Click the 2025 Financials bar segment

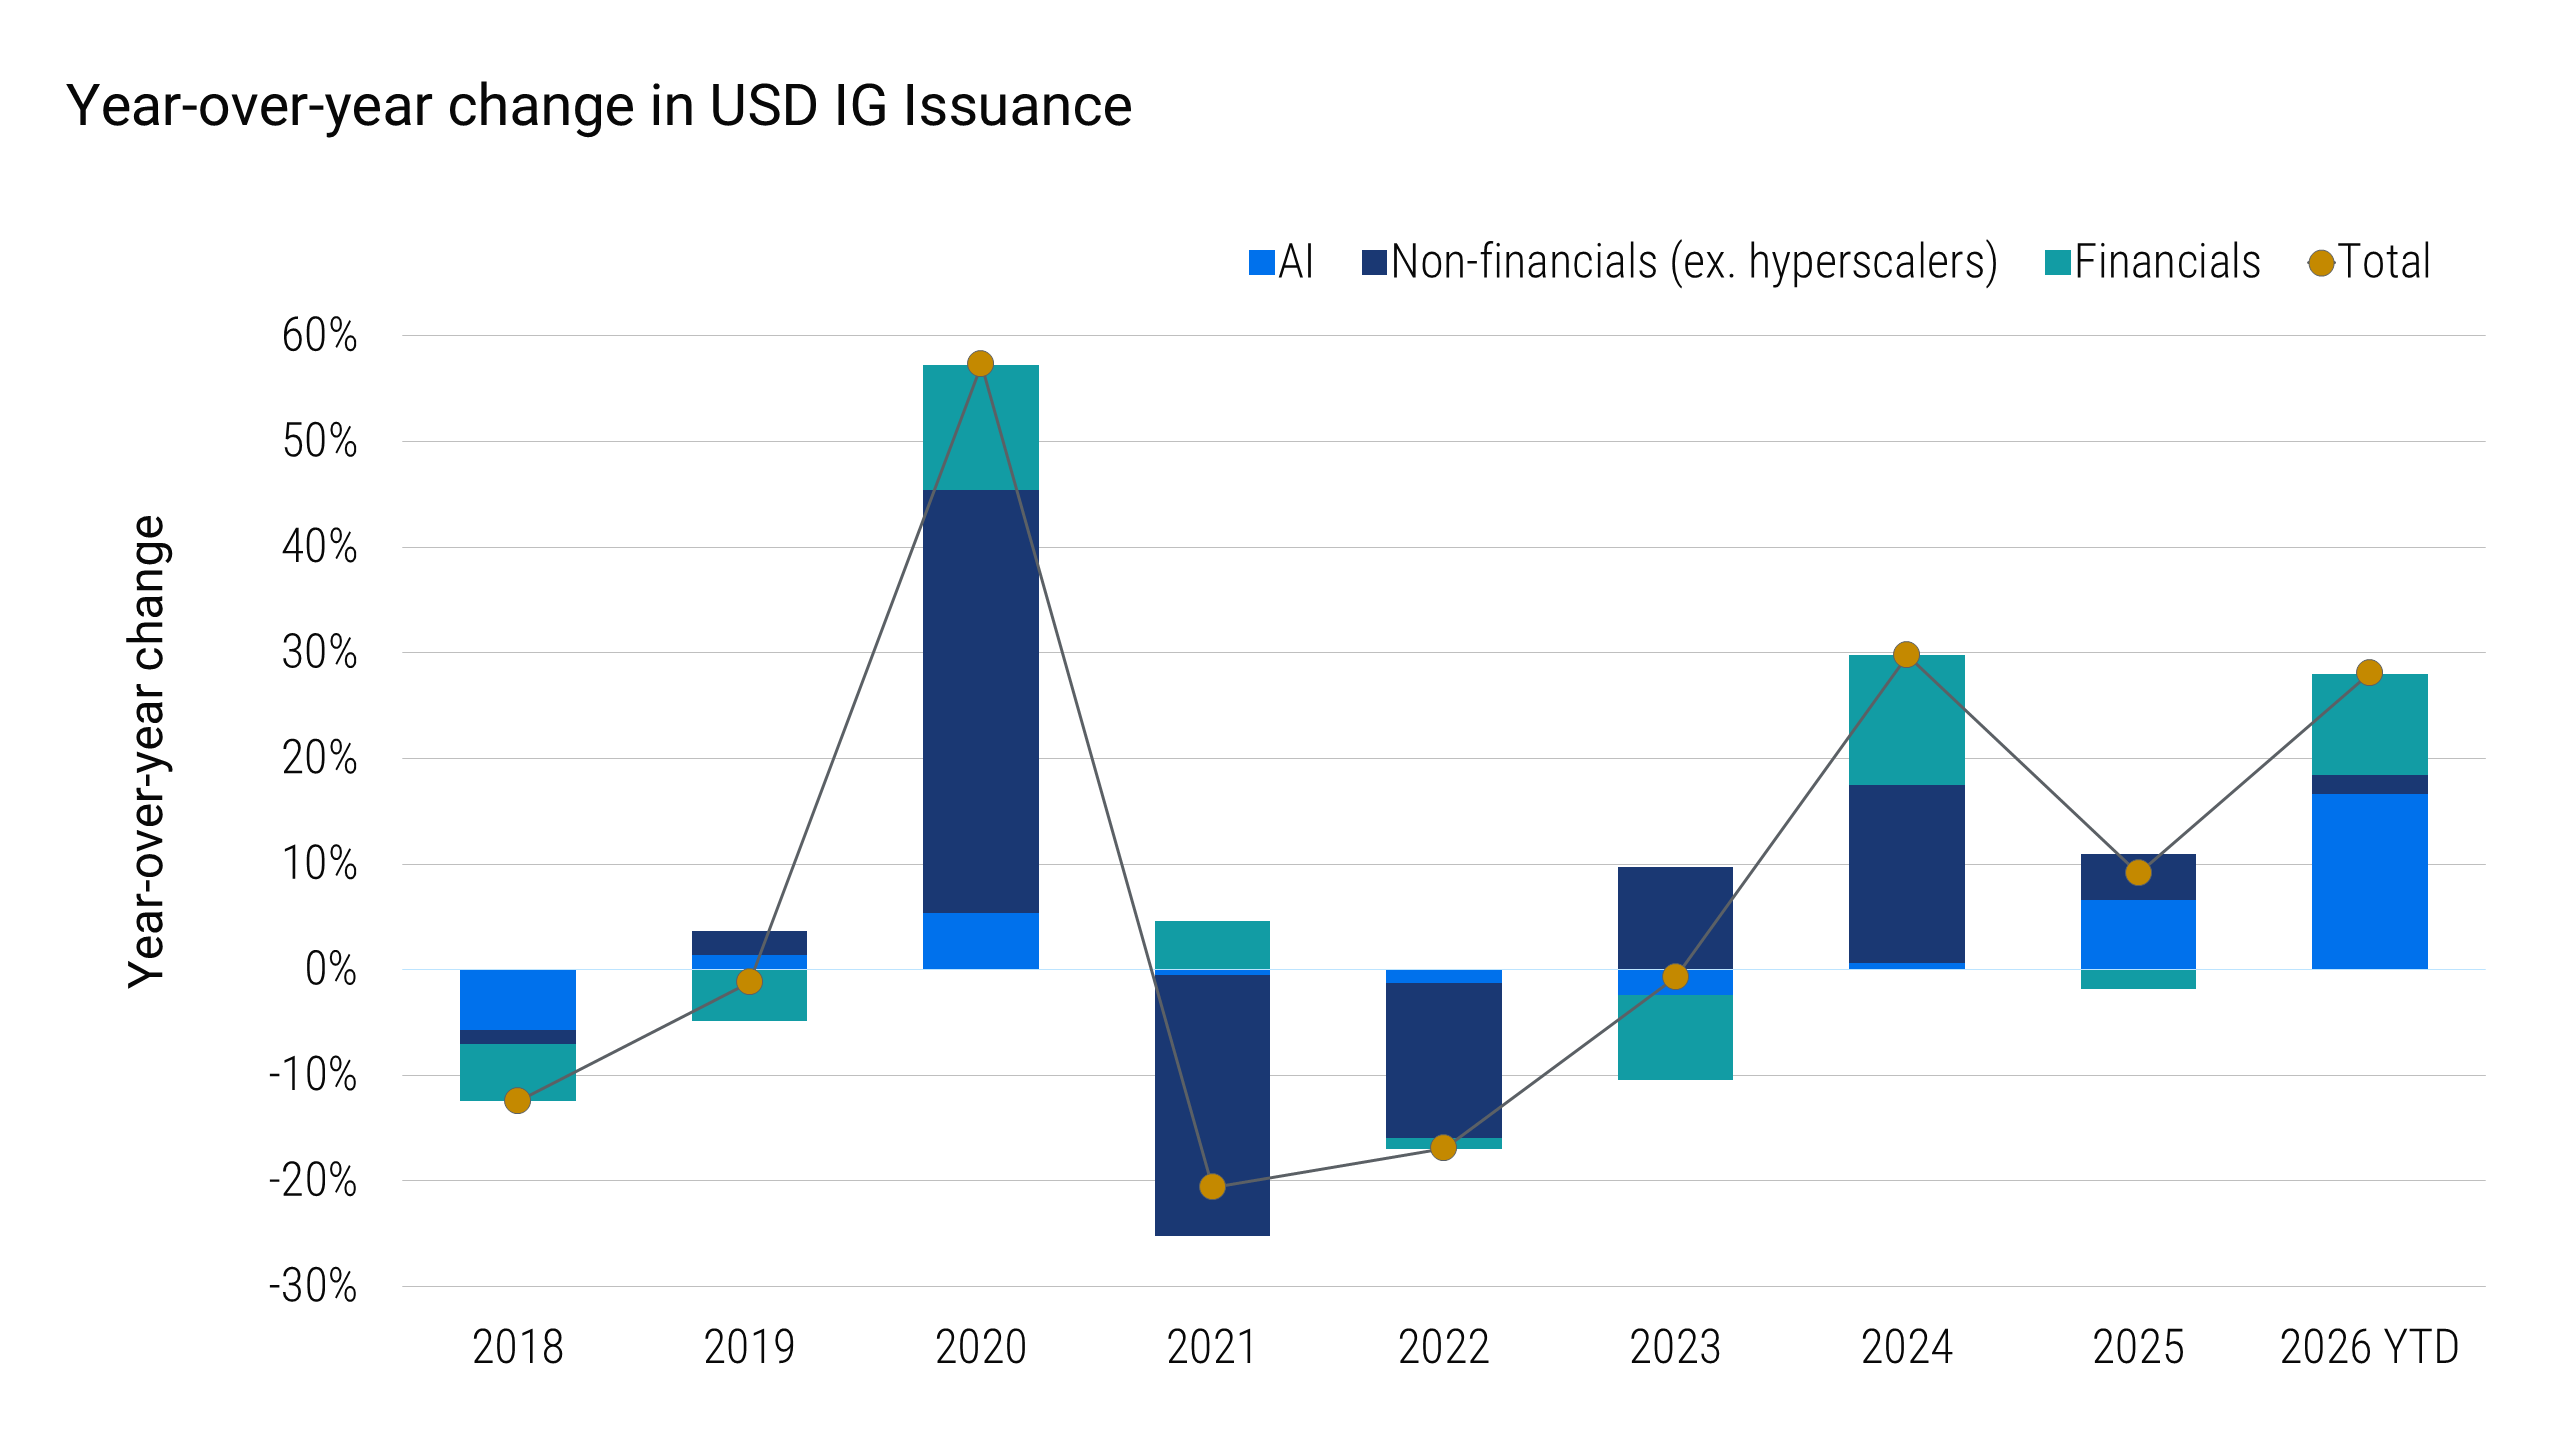(x=2138, y=980)
